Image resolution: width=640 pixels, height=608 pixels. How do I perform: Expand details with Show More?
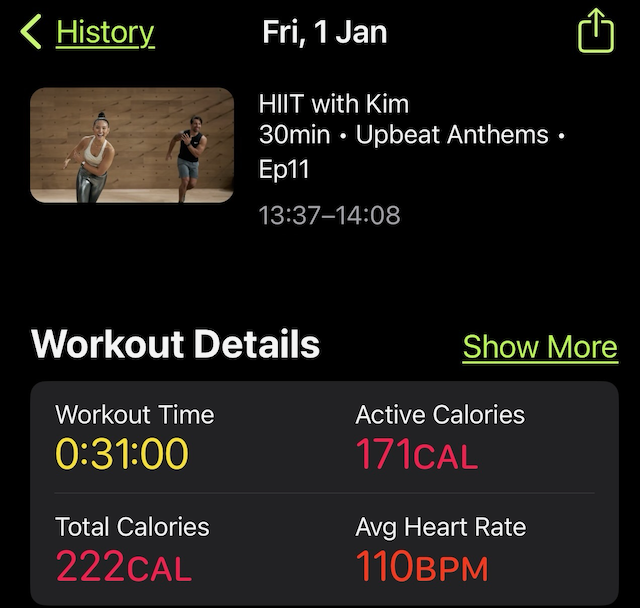point(540,347)
